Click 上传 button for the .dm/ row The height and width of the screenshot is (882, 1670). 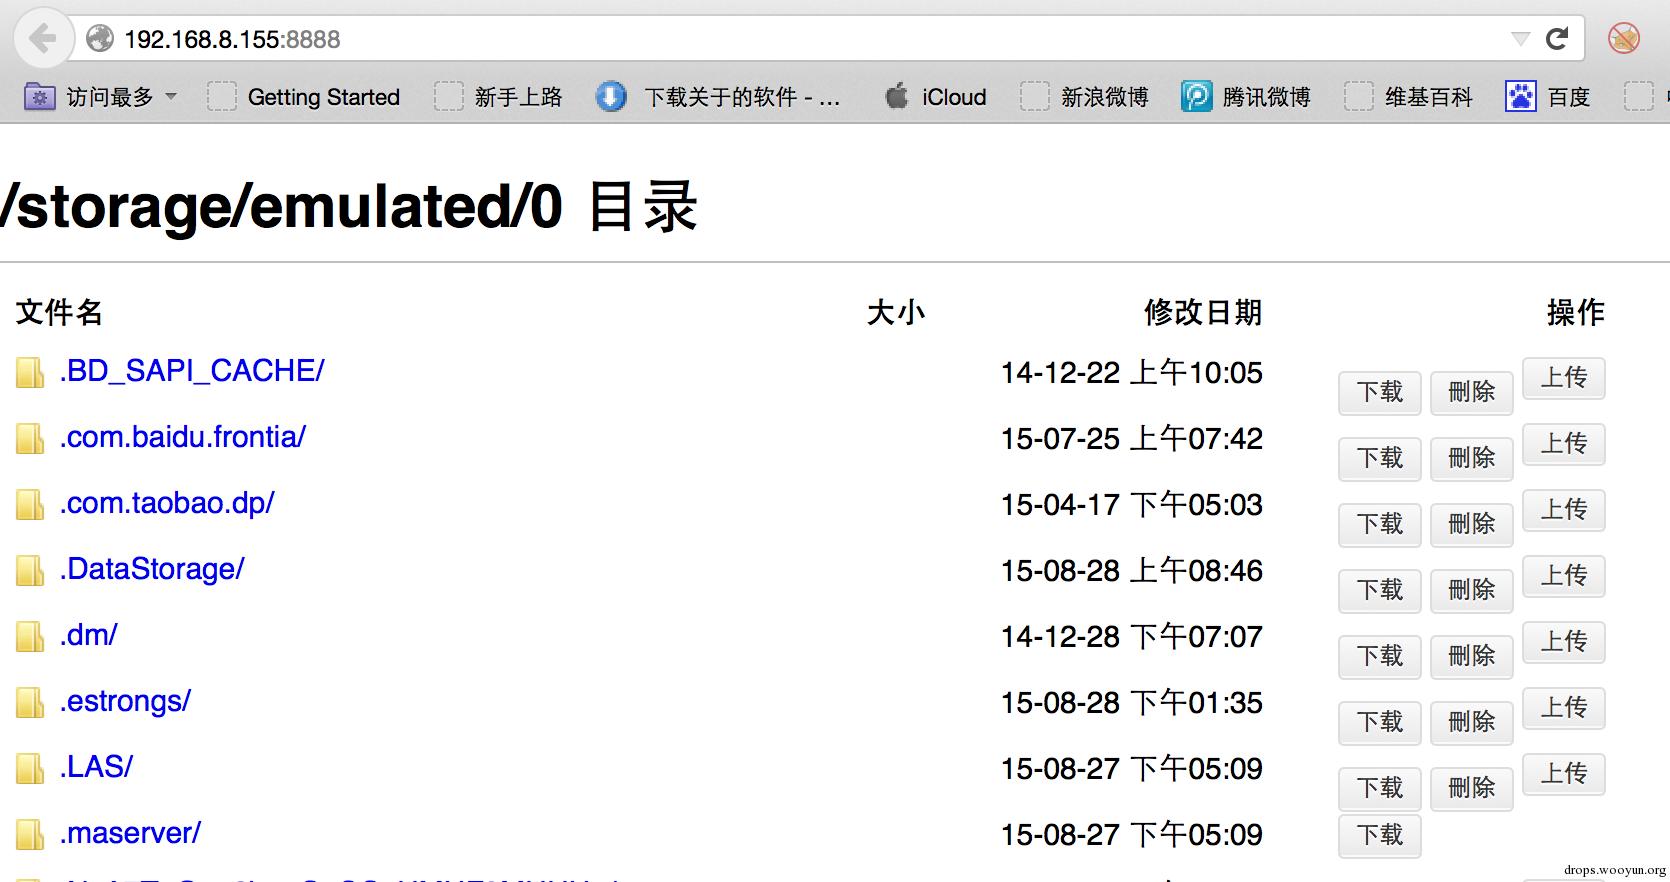tap(1564, 642)
